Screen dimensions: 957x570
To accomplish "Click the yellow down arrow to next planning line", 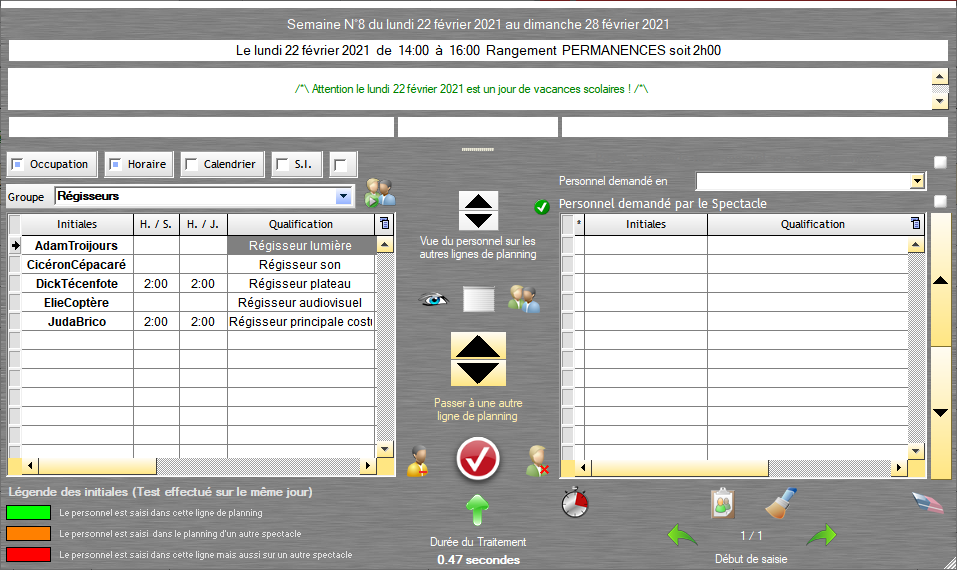I will tap(478, 374).
